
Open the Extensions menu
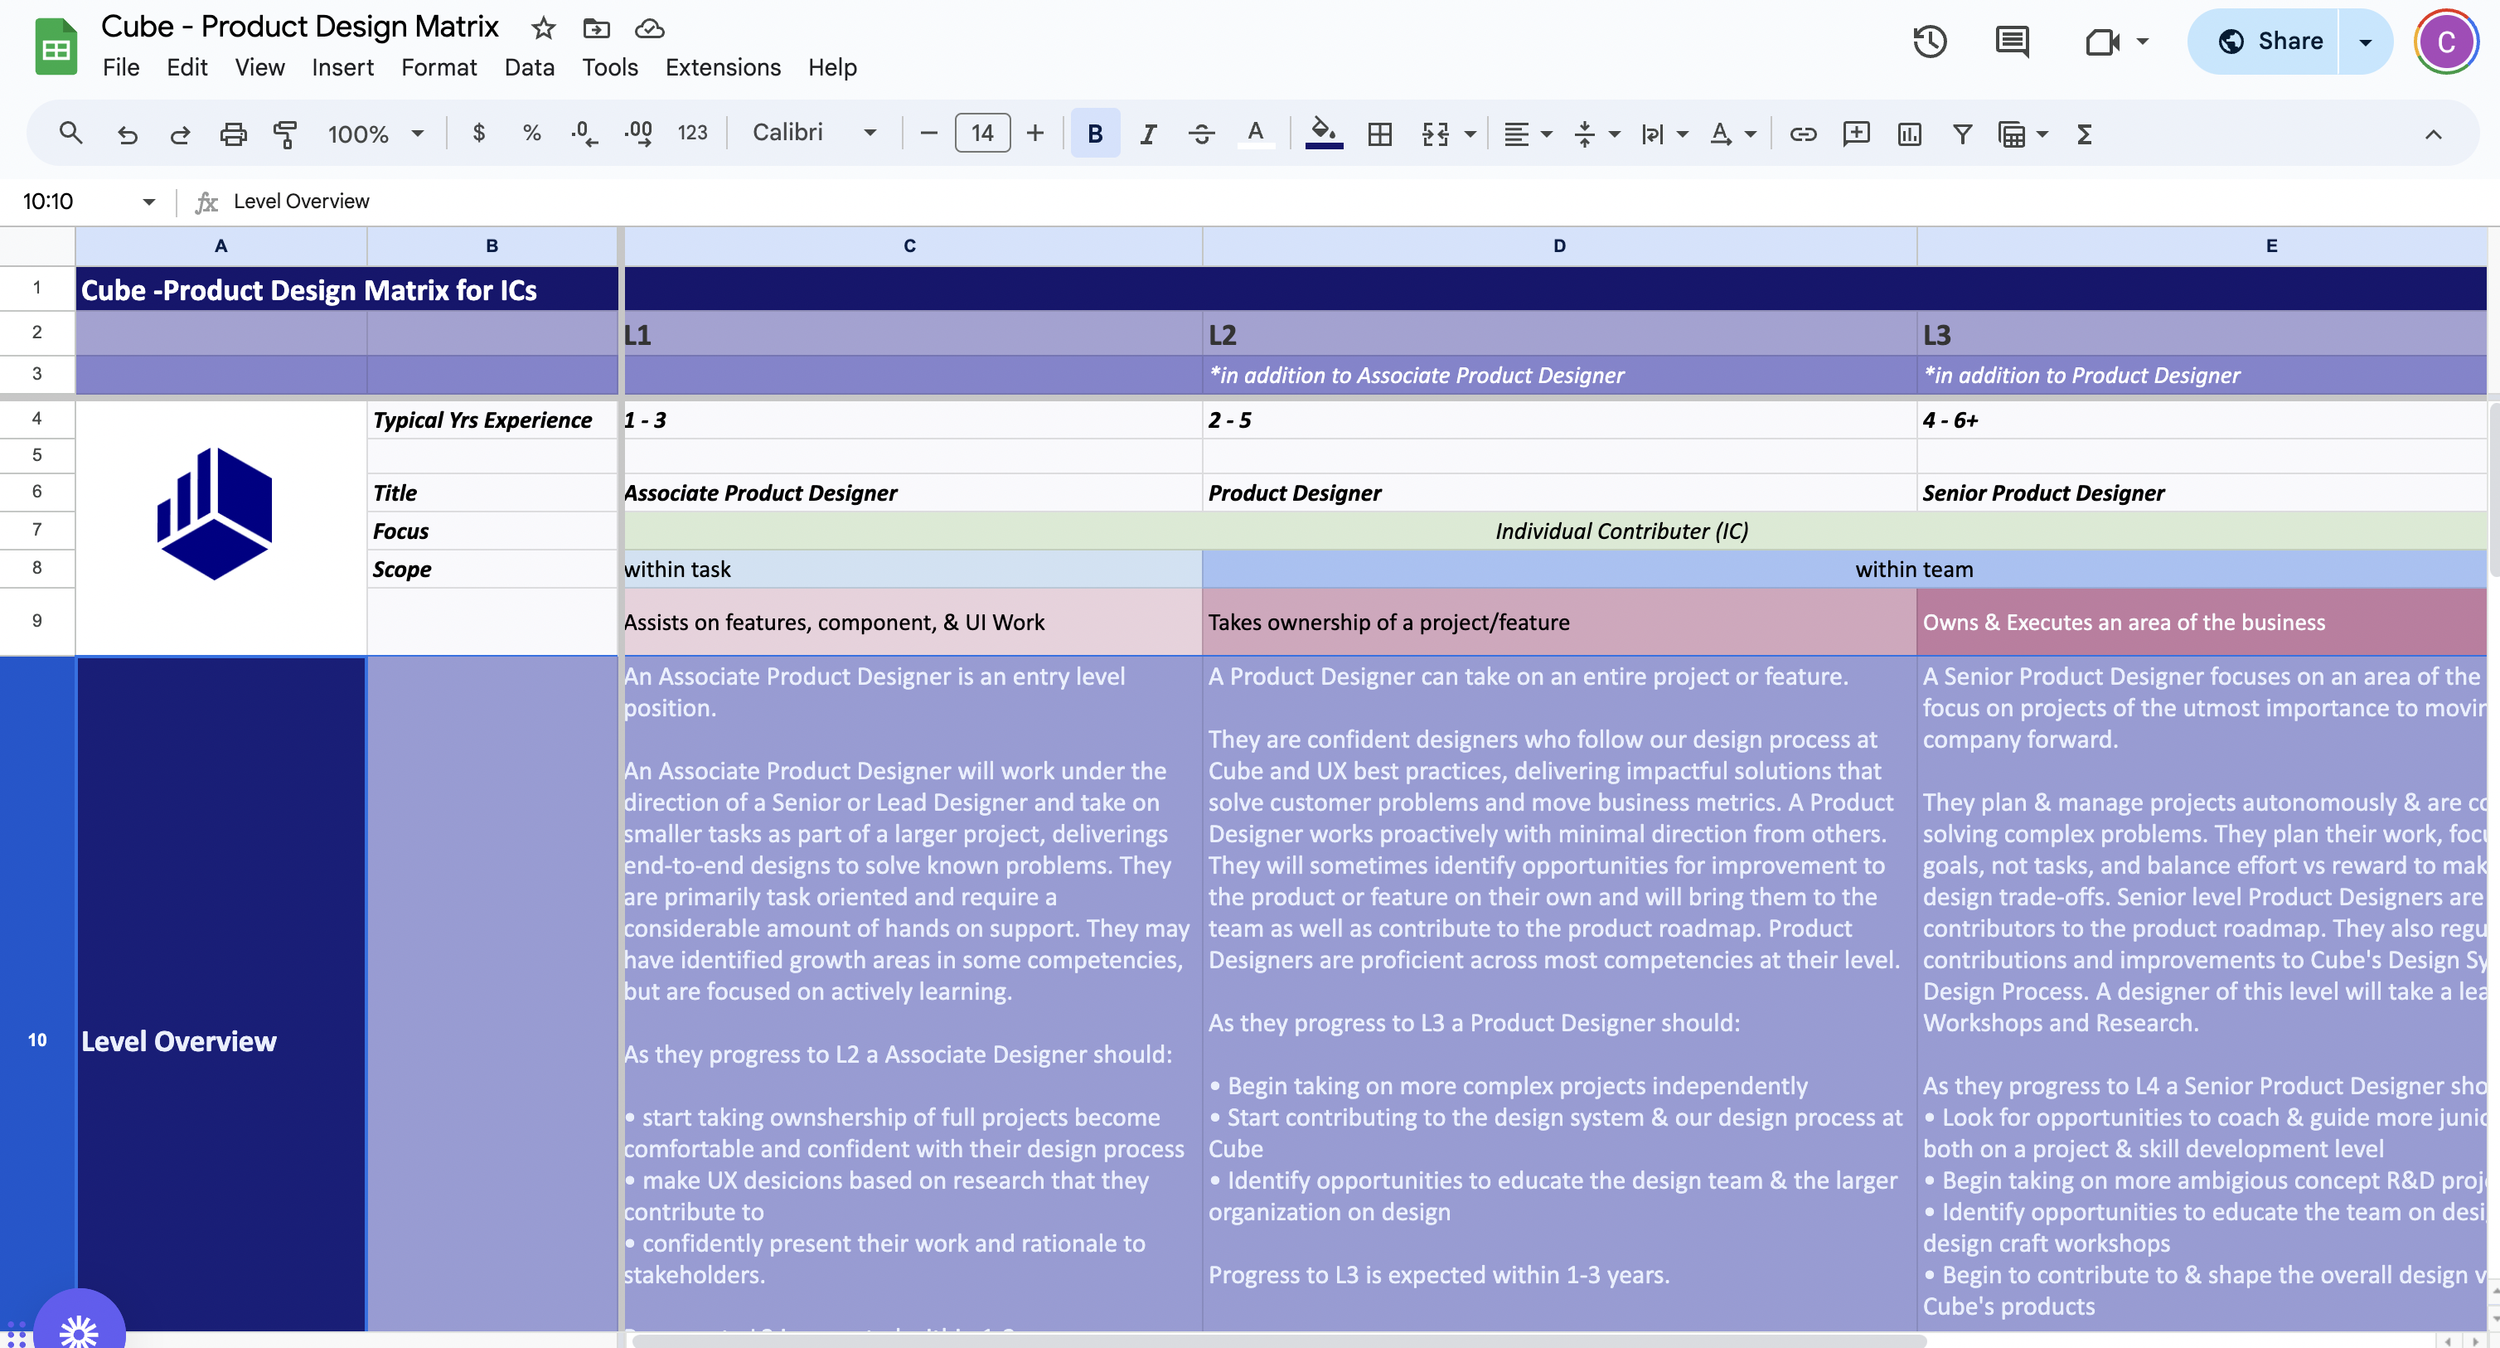click(722, 67)
